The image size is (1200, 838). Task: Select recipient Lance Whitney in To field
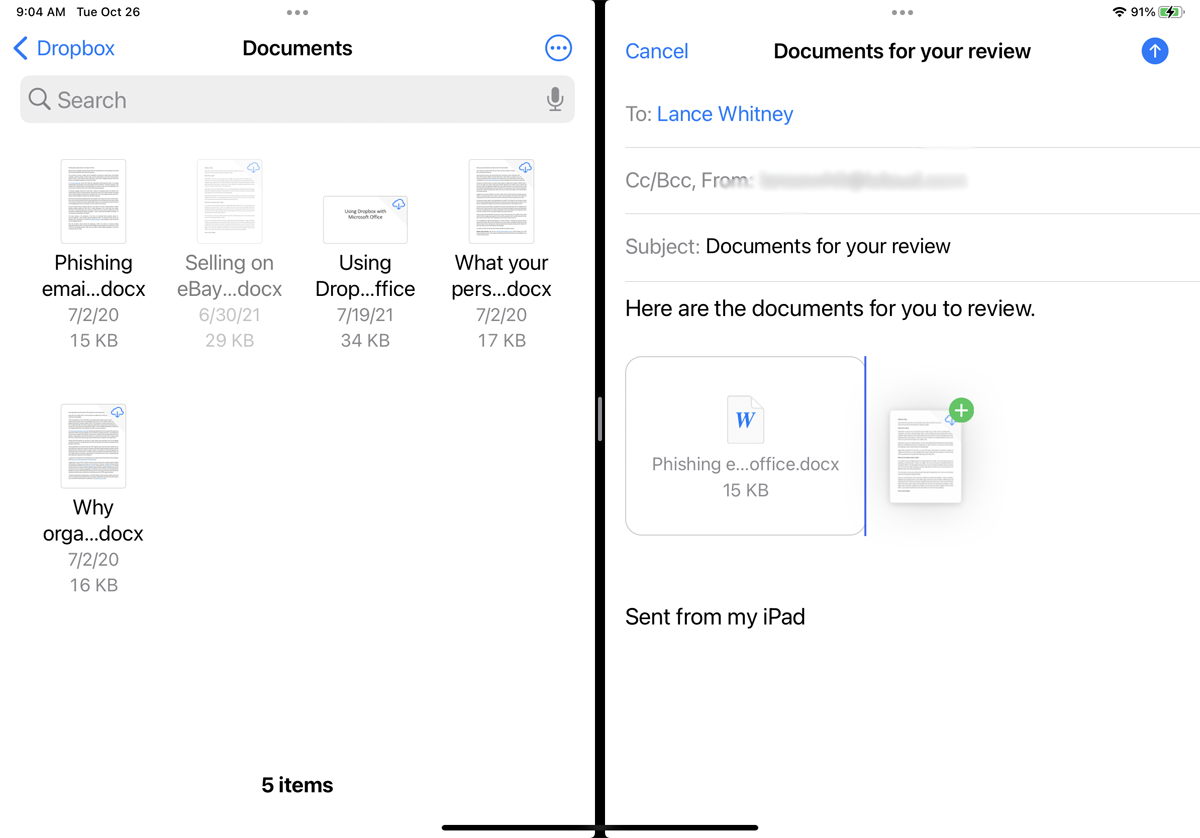[x=725, y=114]
